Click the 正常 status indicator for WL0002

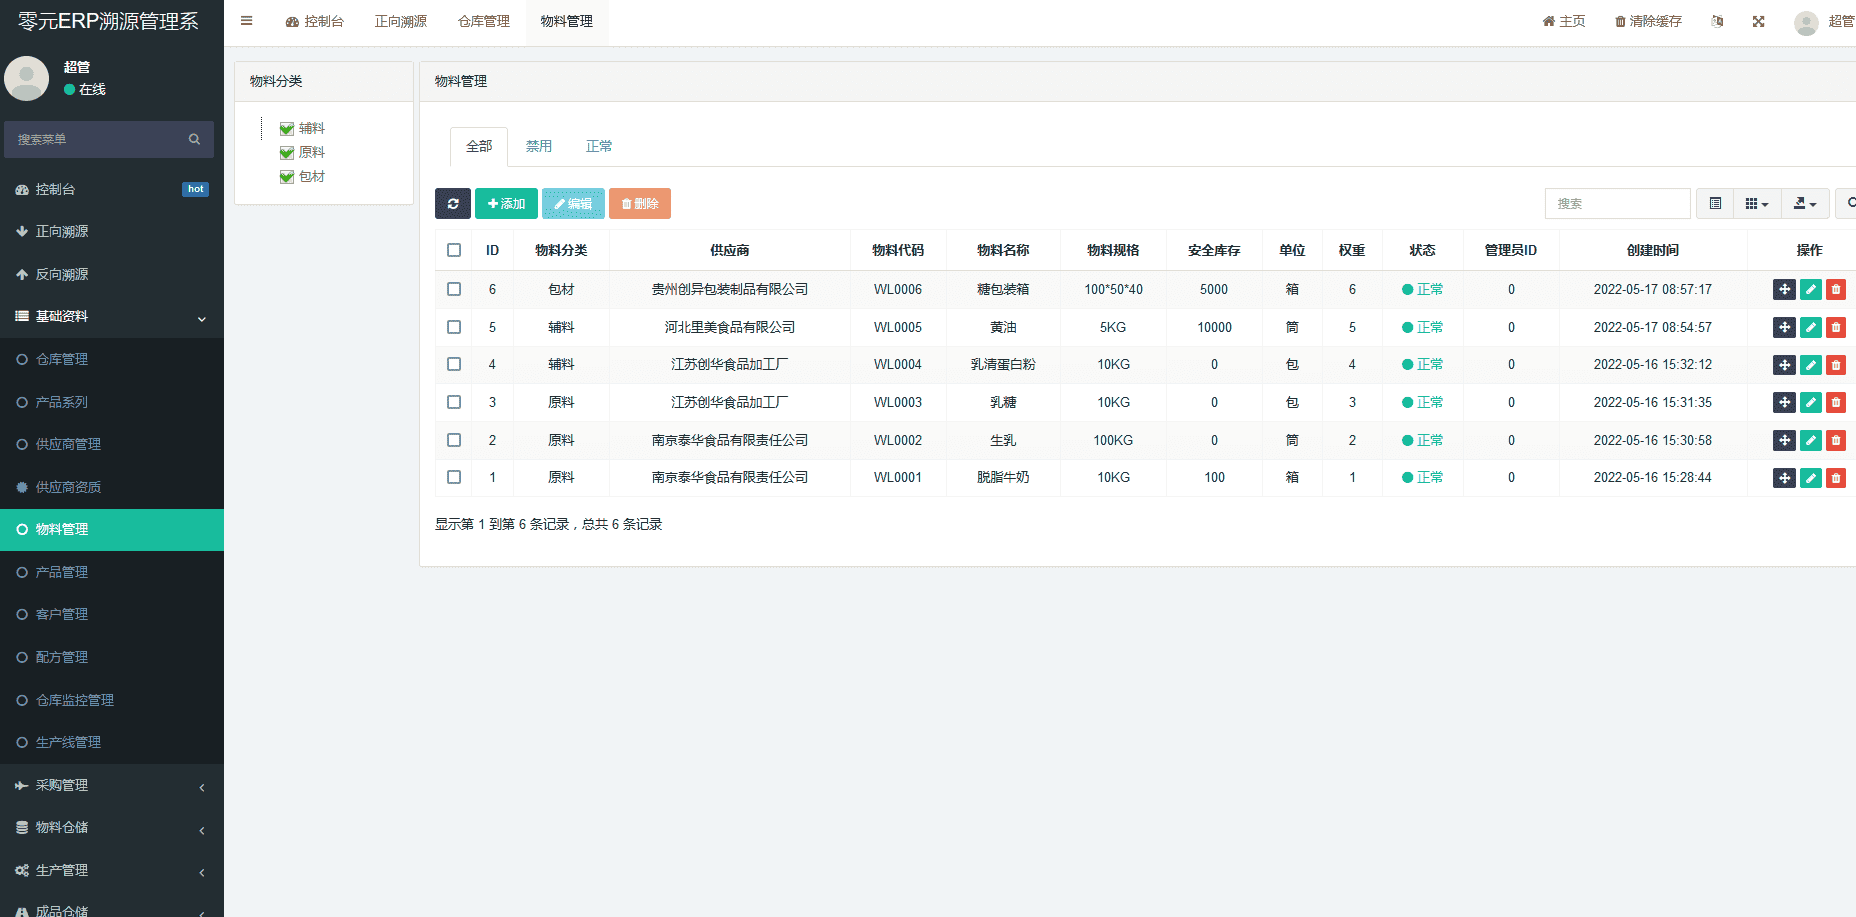(1422, 441)
